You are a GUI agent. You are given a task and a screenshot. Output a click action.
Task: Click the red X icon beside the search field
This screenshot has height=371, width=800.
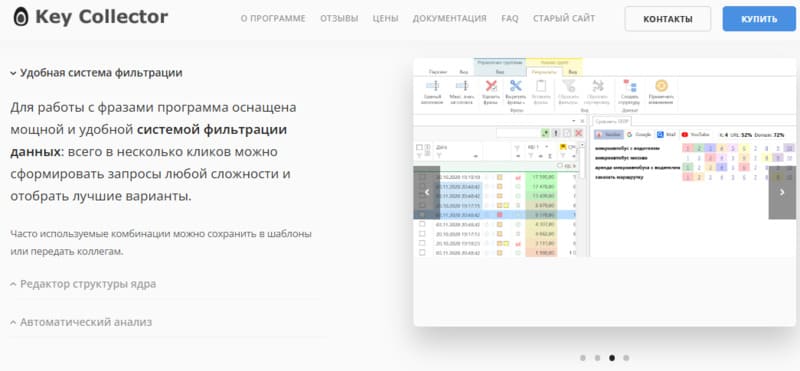click(x=579, y=133)
